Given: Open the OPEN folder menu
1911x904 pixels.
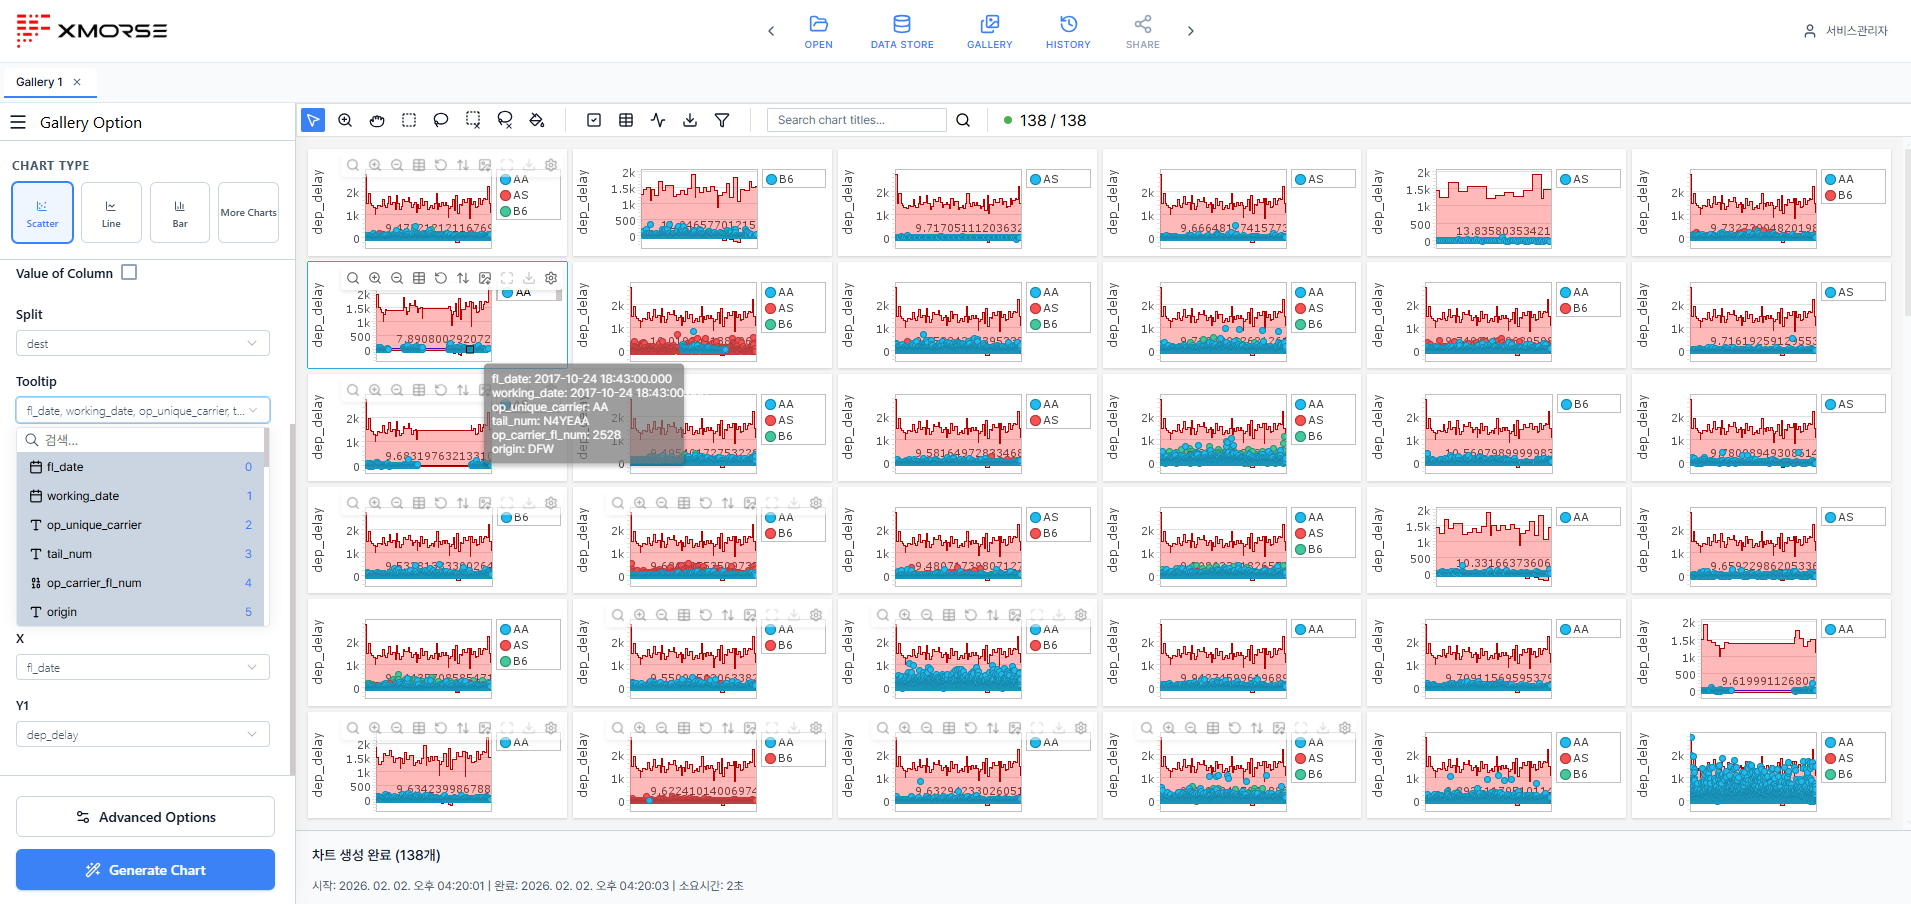Looking at the screenshot, I should pos(818,31).
